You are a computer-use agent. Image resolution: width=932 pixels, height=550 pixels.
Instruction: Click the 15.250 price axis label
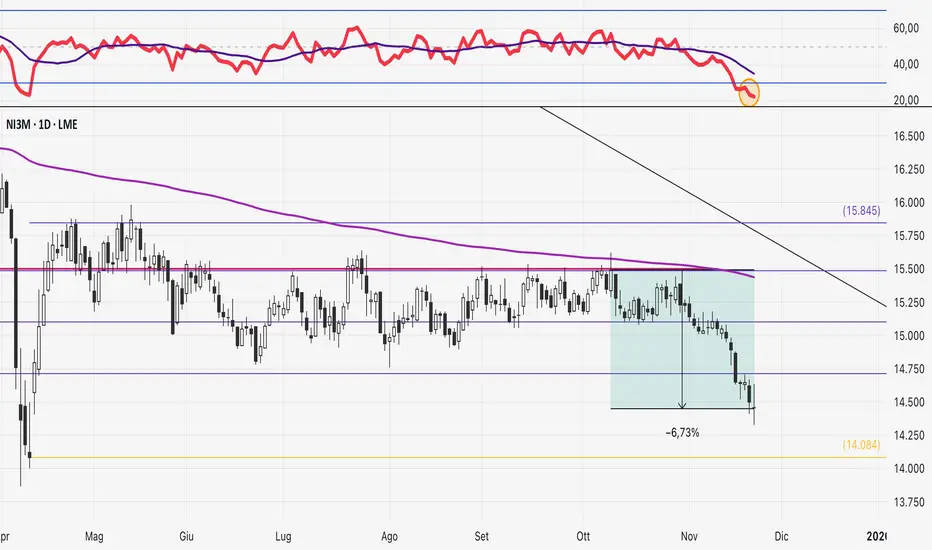909,303
